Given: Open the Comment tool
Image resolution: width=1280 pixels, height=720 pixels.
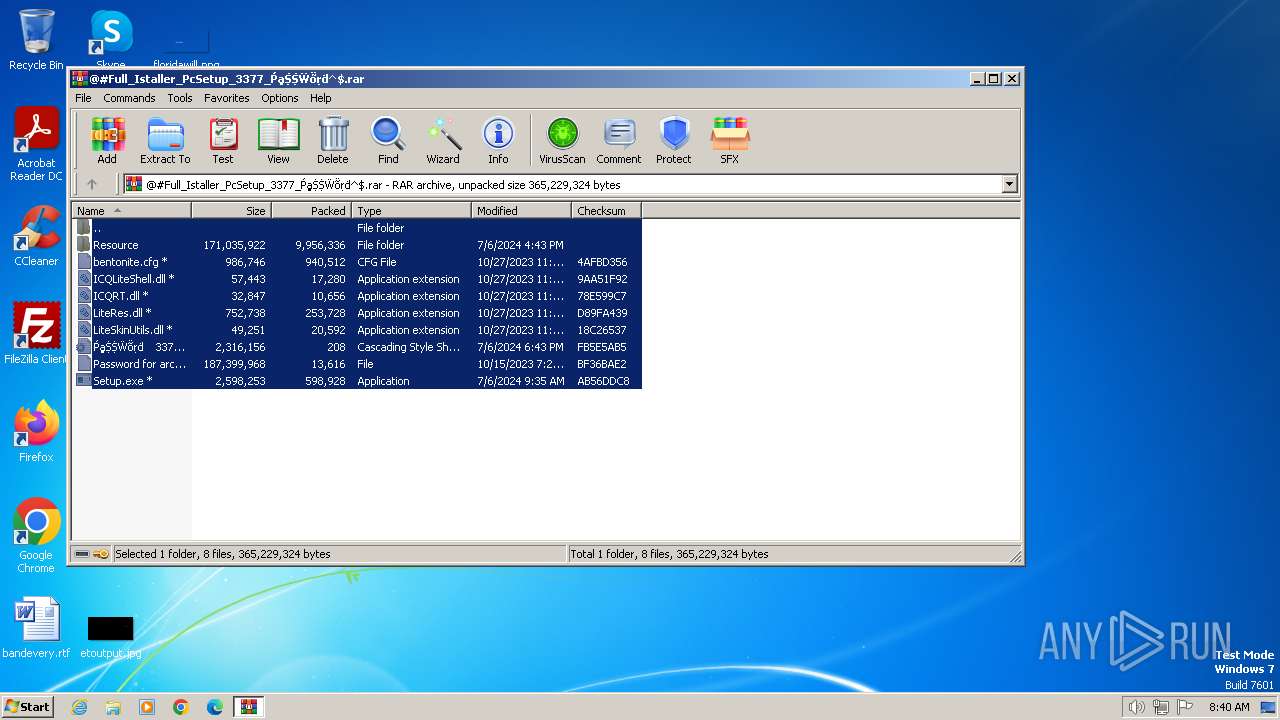Looking at the screenshot, I should pos(619,140).
